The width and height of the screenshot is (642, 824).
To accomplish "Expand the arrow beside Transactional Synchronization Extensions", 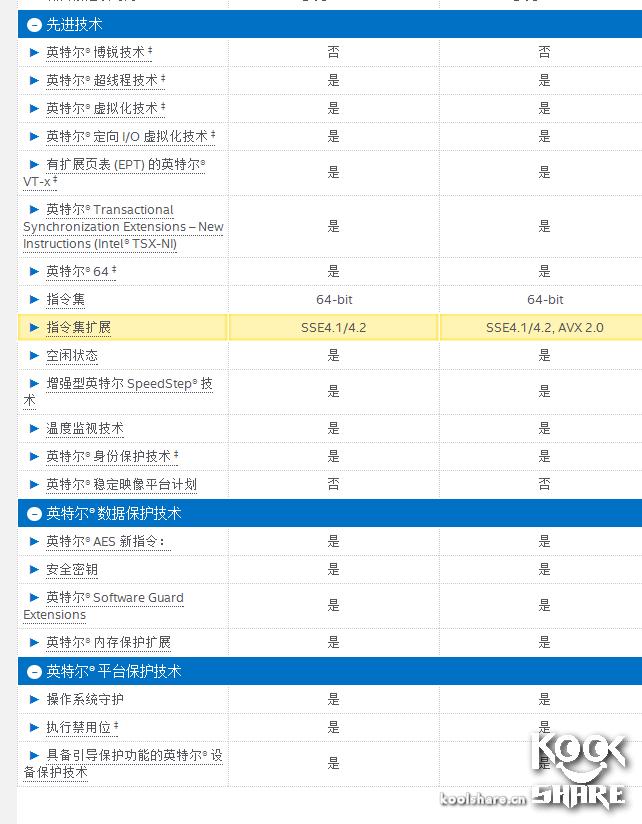I will click(34, 210).
